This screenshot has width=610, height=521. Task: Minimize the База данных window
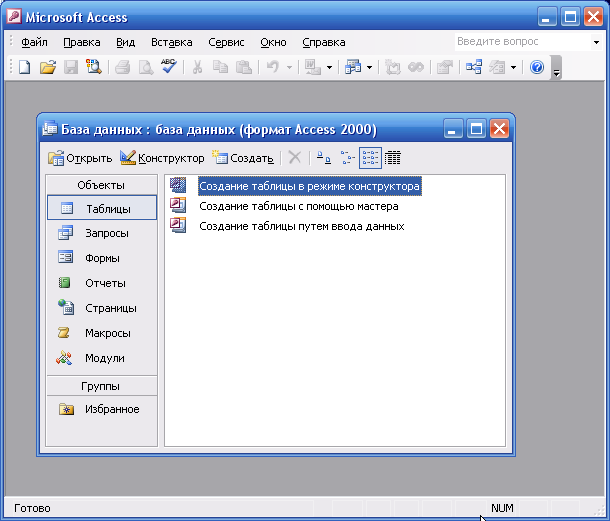pyautogui.click(x=452, y=129)
